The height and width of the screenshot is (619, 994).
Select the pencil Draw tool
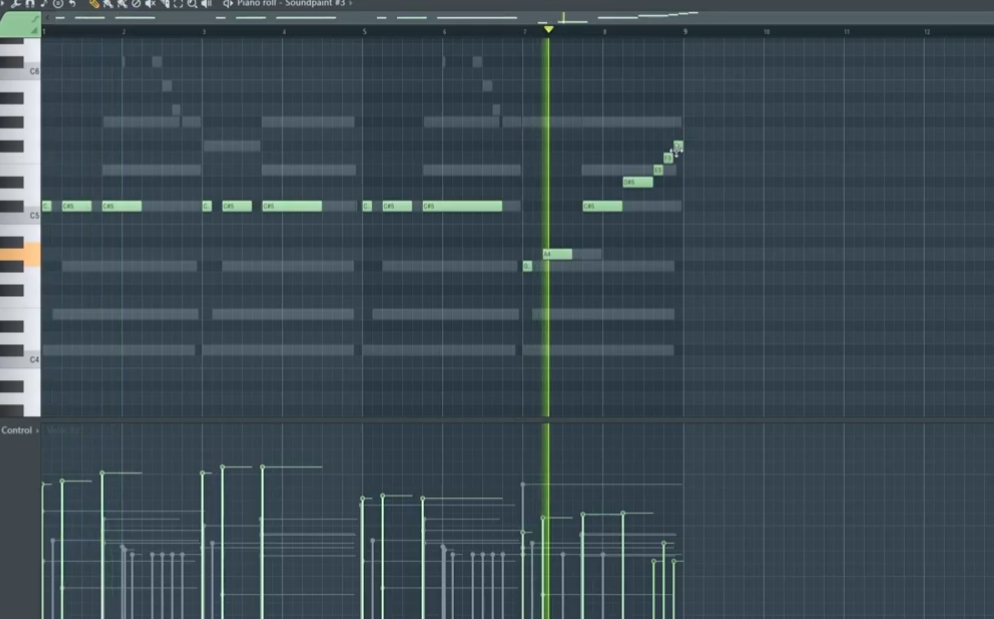pos(94,3)
